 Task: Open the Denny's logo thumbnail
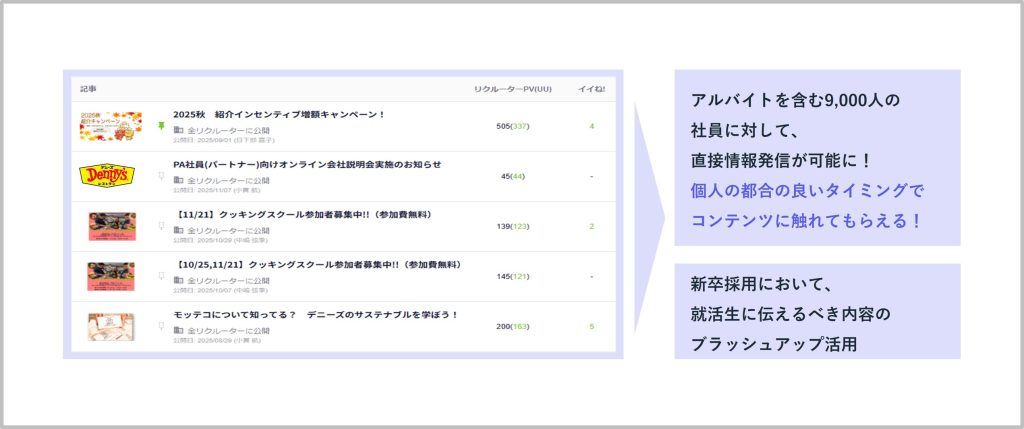(110, 176)
